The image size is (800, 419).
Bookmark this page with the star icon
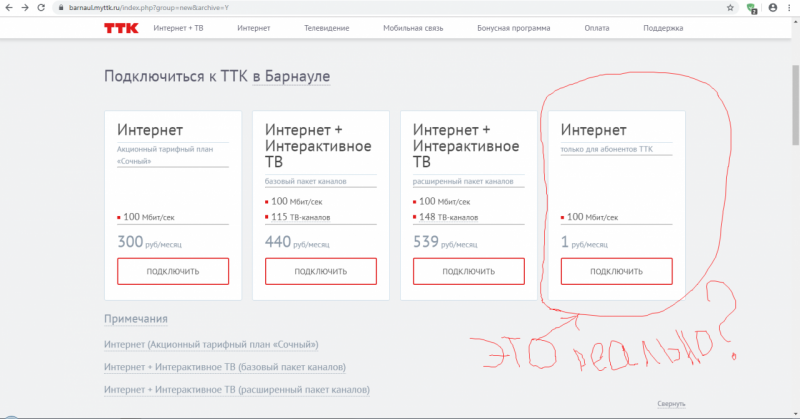click(x=730, y=8)
